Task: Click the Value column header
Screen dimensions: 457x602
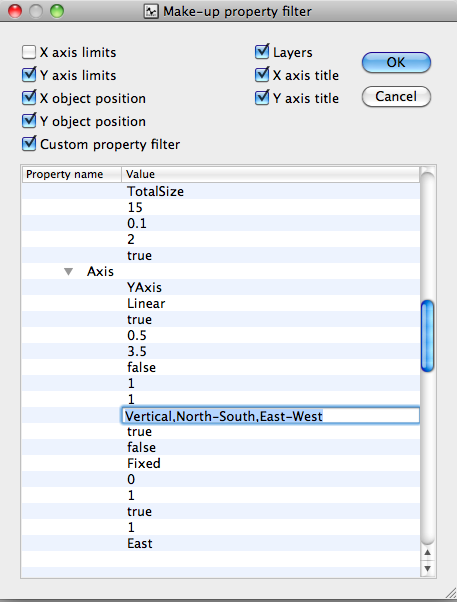Action: (270, 174)
